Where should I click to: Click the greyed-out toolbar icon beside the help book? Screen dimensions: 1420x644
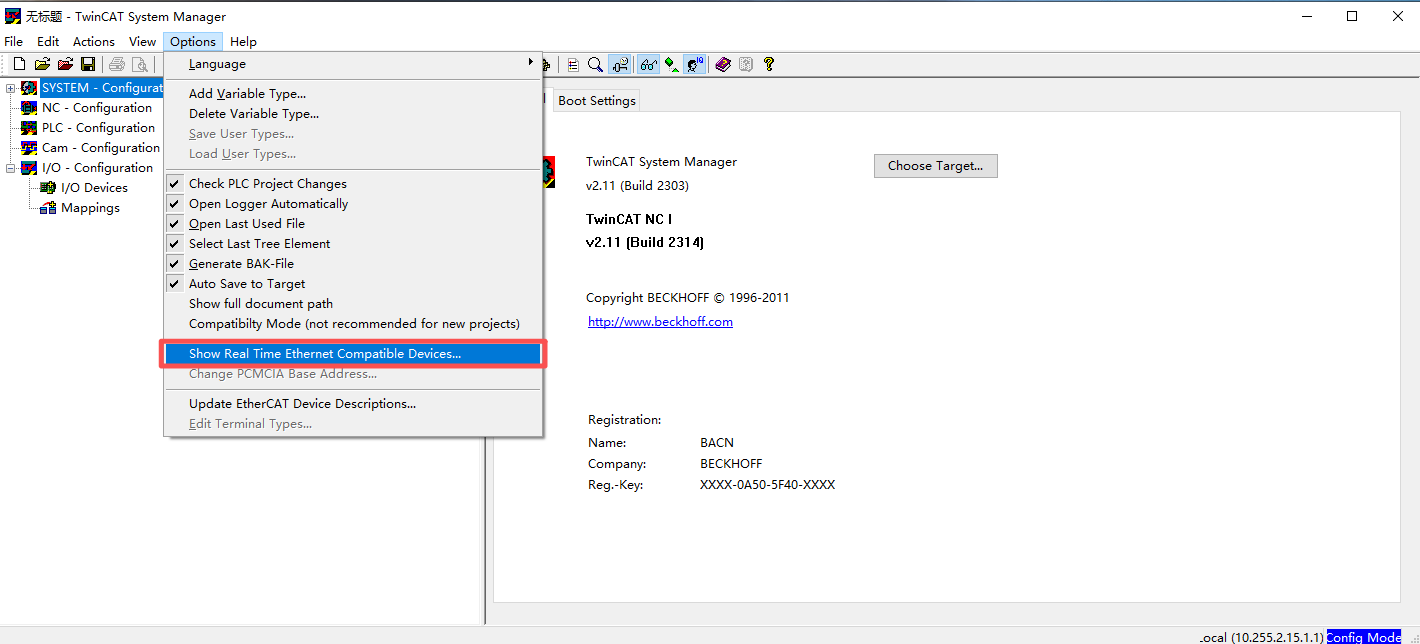tap(746, 65)
